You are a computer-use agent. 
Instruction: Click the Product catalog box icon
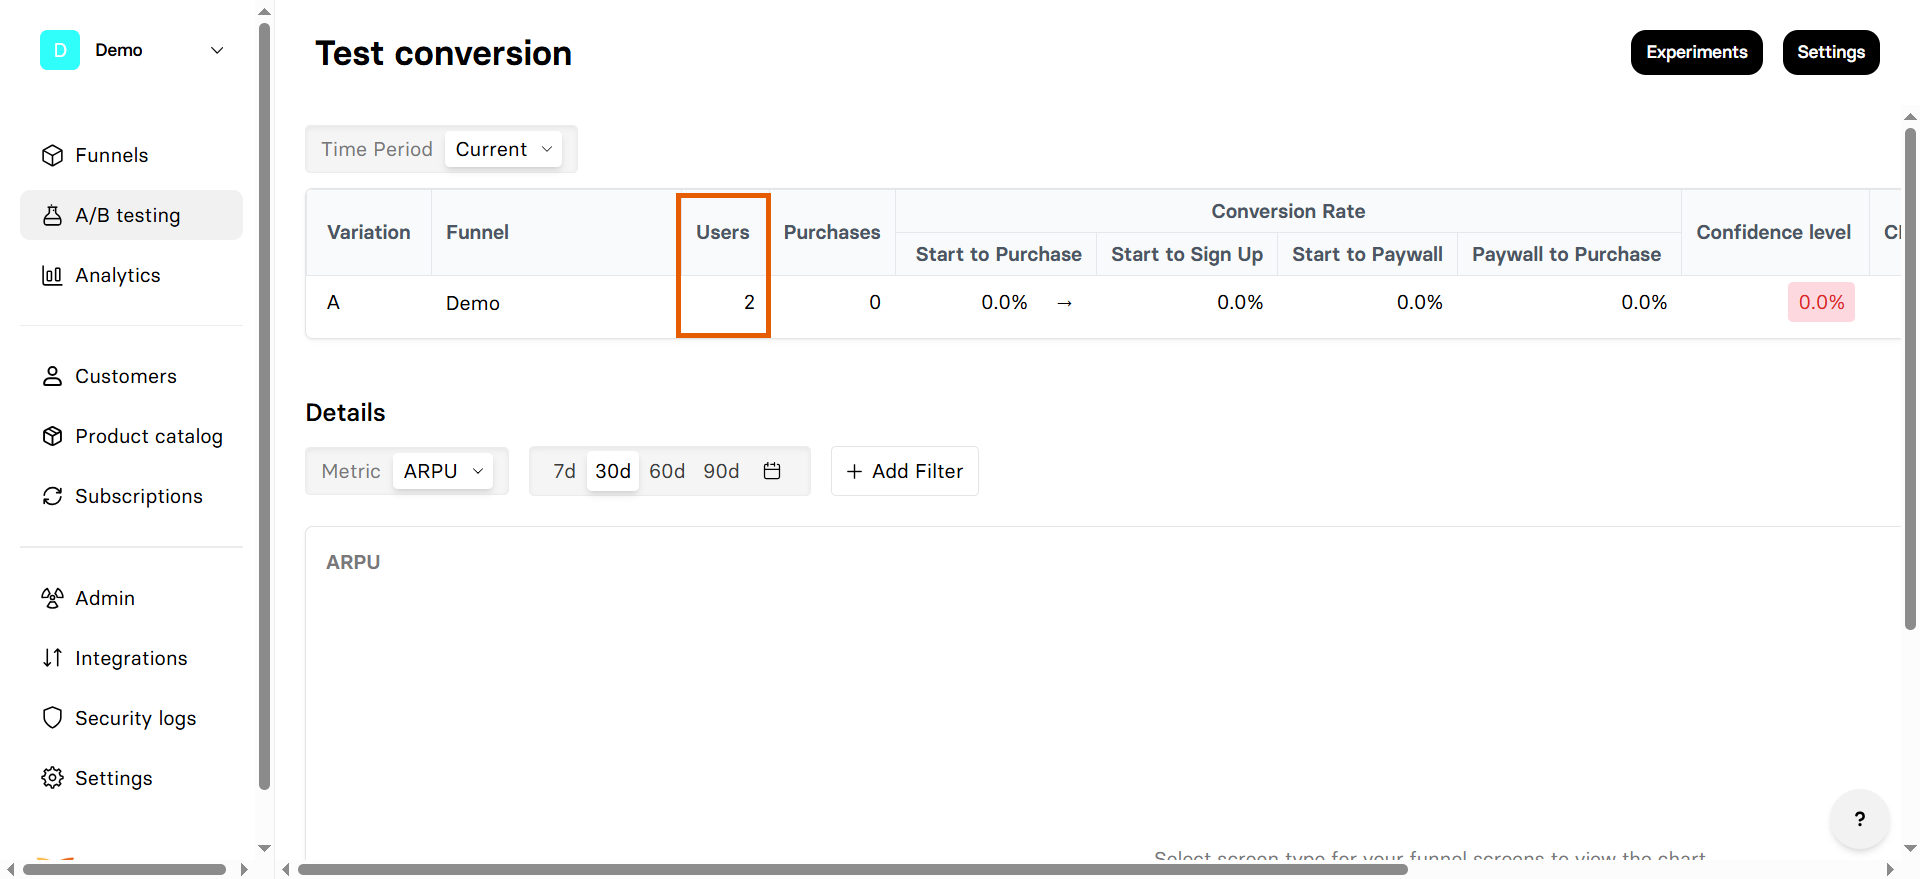(x=52, y=436)
